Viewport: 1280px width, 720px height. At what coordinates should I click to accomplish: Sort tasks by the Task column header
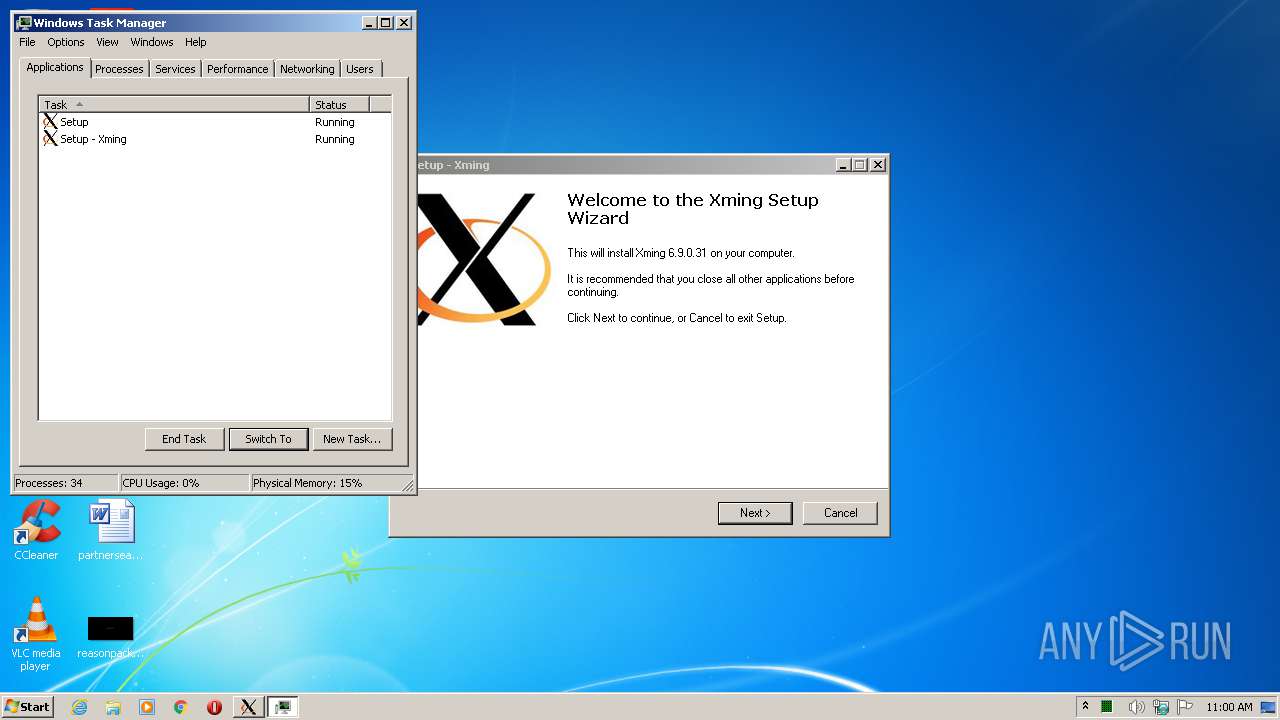coord(174,104)
